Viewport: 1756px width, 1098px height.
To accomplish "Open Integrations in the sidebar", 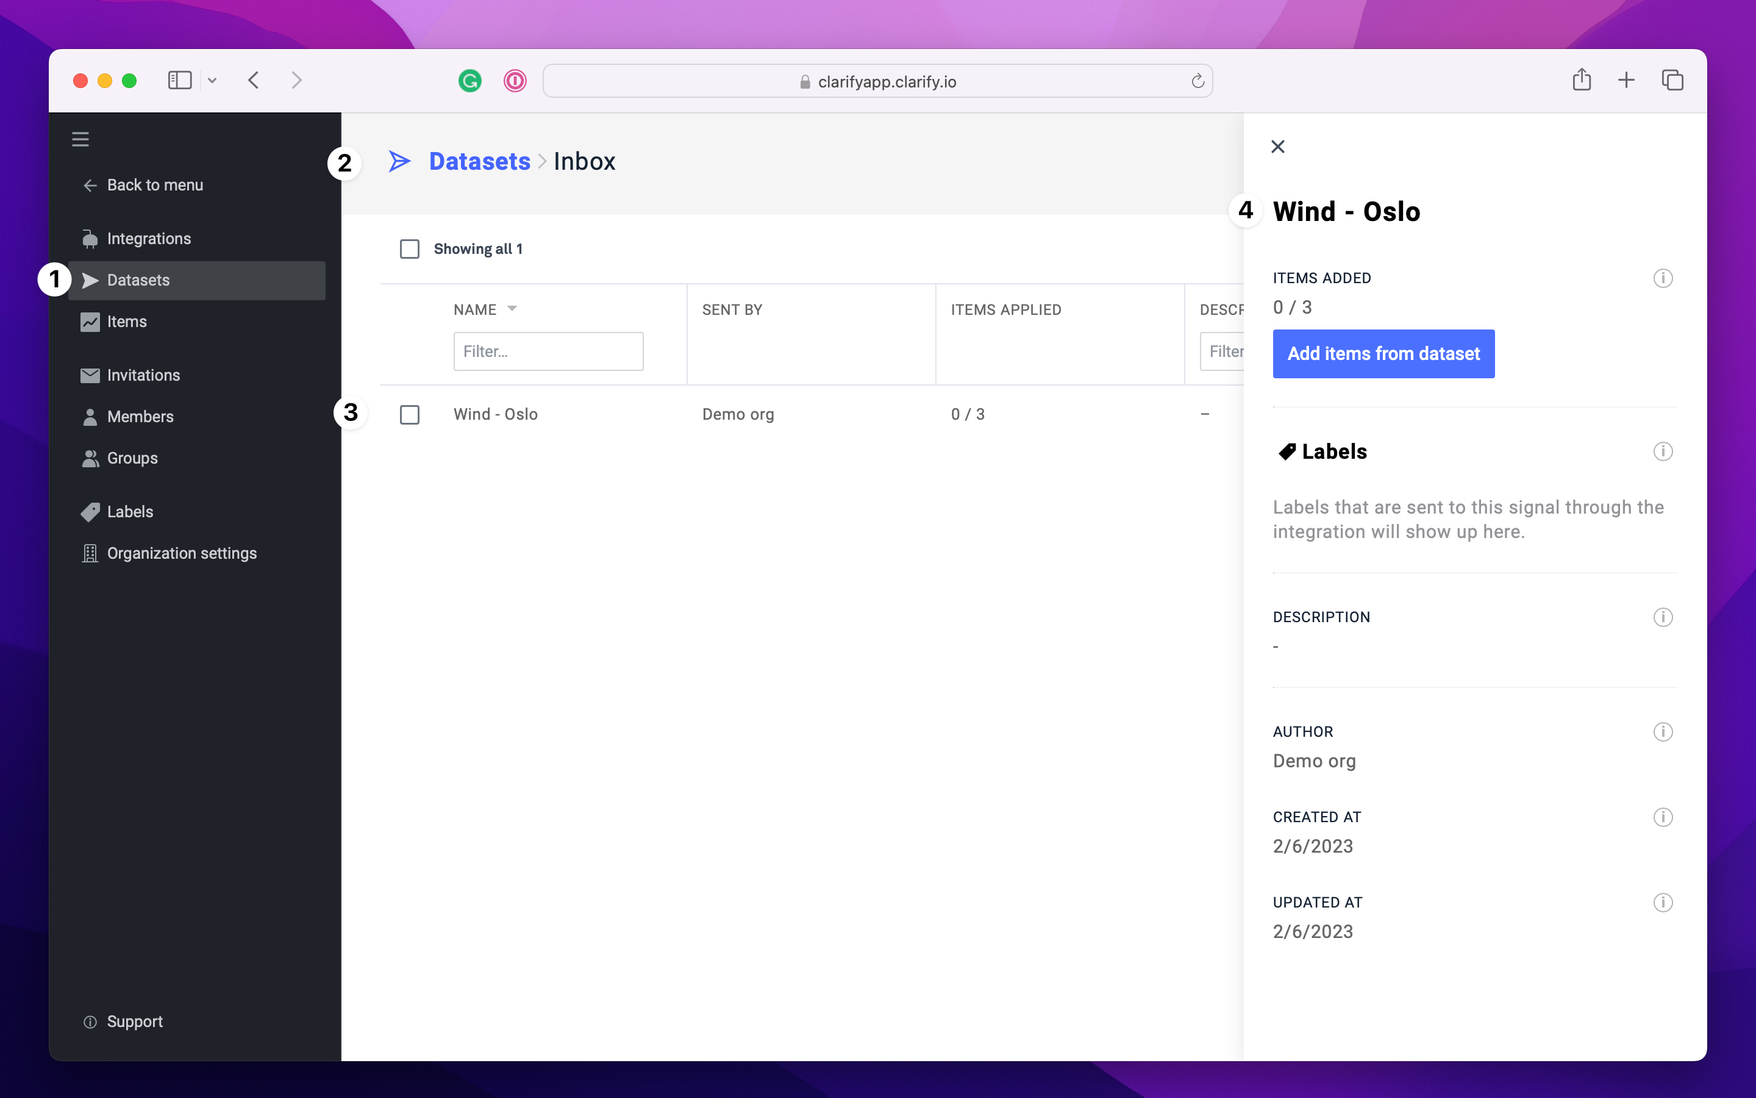I will pyautogui.click(x=136, y=238).
